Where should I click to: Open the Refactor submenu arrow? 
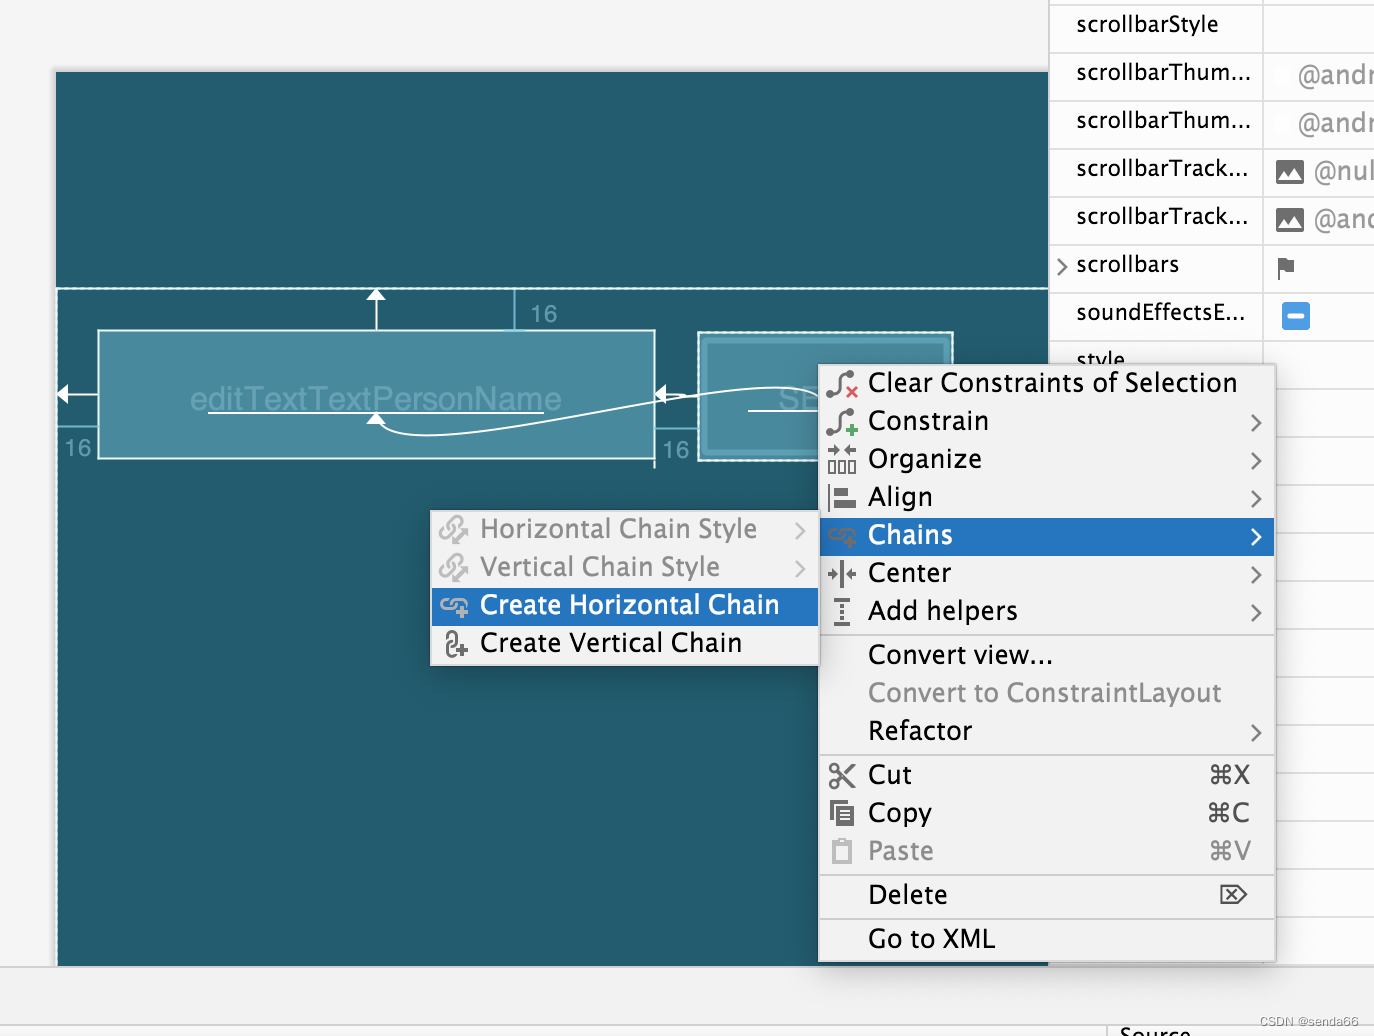pyautogui.click(x=1256, y=733)
